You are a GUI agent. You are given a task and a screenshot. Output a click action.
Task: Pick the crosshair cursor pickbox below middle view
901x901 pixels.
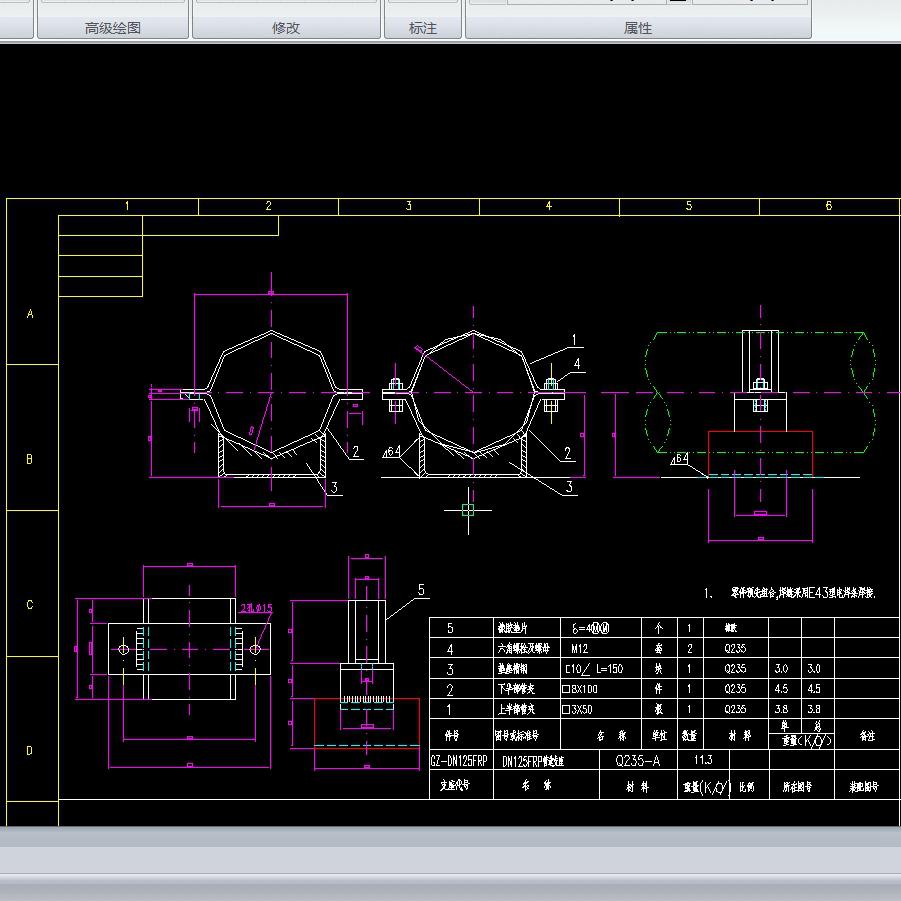[468, 510]
